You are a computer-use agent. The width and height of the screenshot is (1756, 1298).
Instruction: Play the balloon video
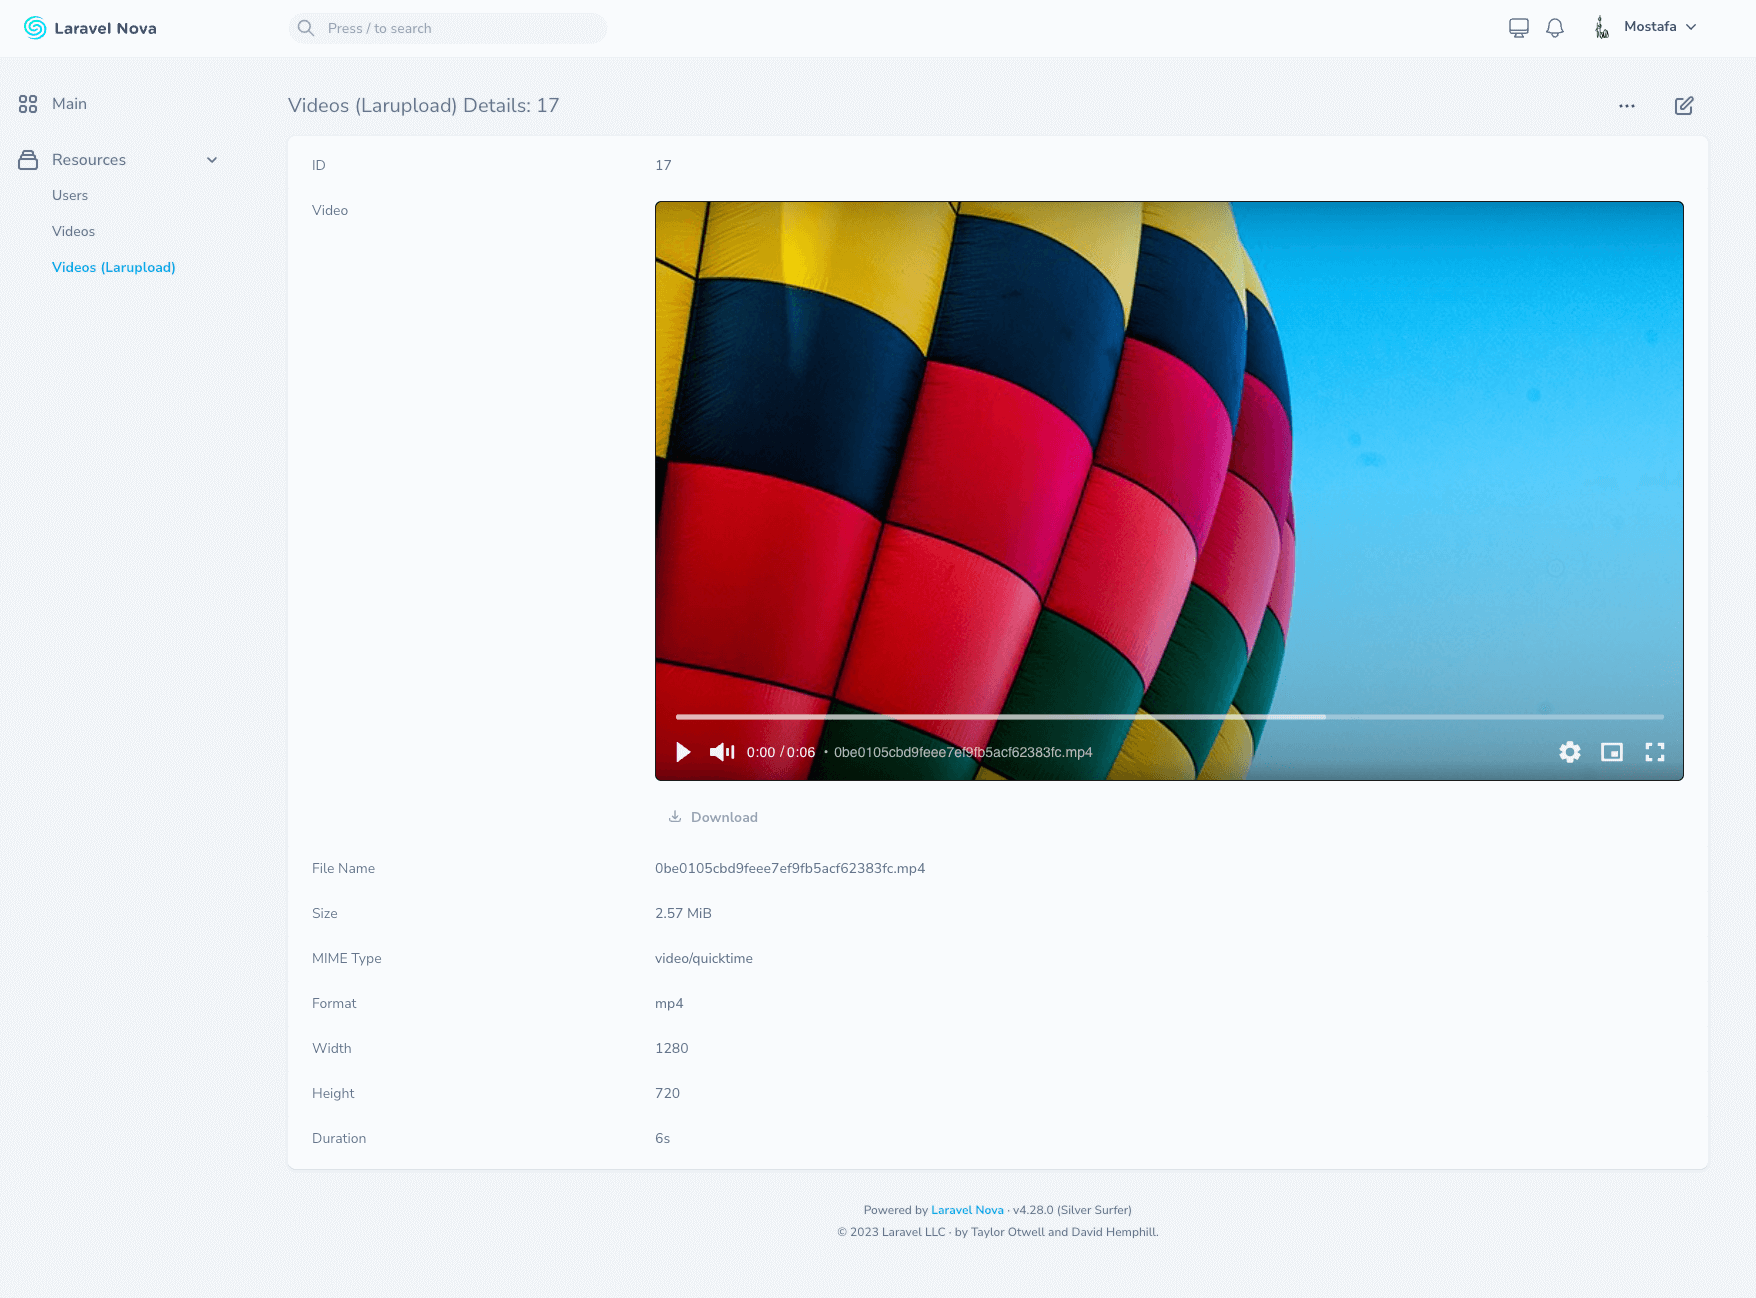(683, 752)
